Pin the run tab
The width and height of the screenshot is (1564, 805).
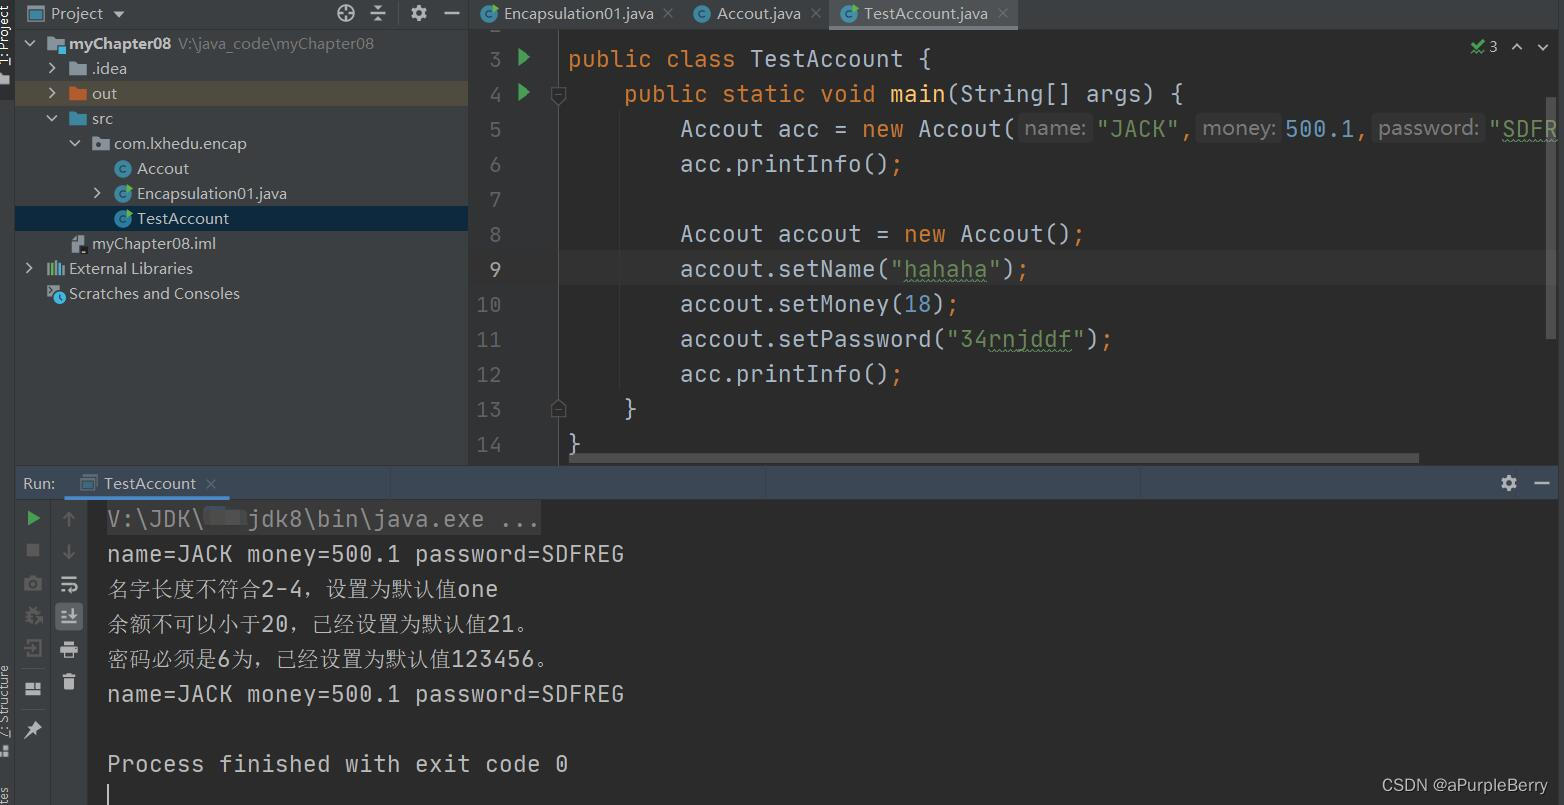(33, 729)
